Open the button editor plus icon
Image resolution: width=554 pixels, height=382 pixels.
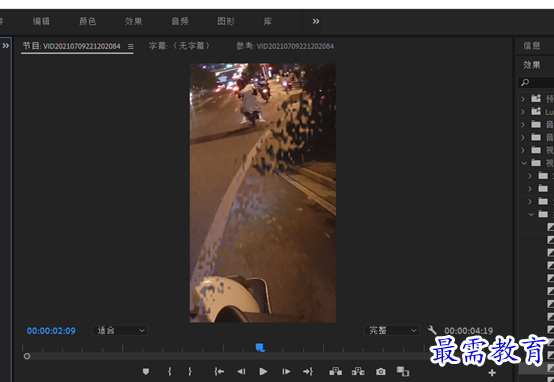(x=492, y=372)
